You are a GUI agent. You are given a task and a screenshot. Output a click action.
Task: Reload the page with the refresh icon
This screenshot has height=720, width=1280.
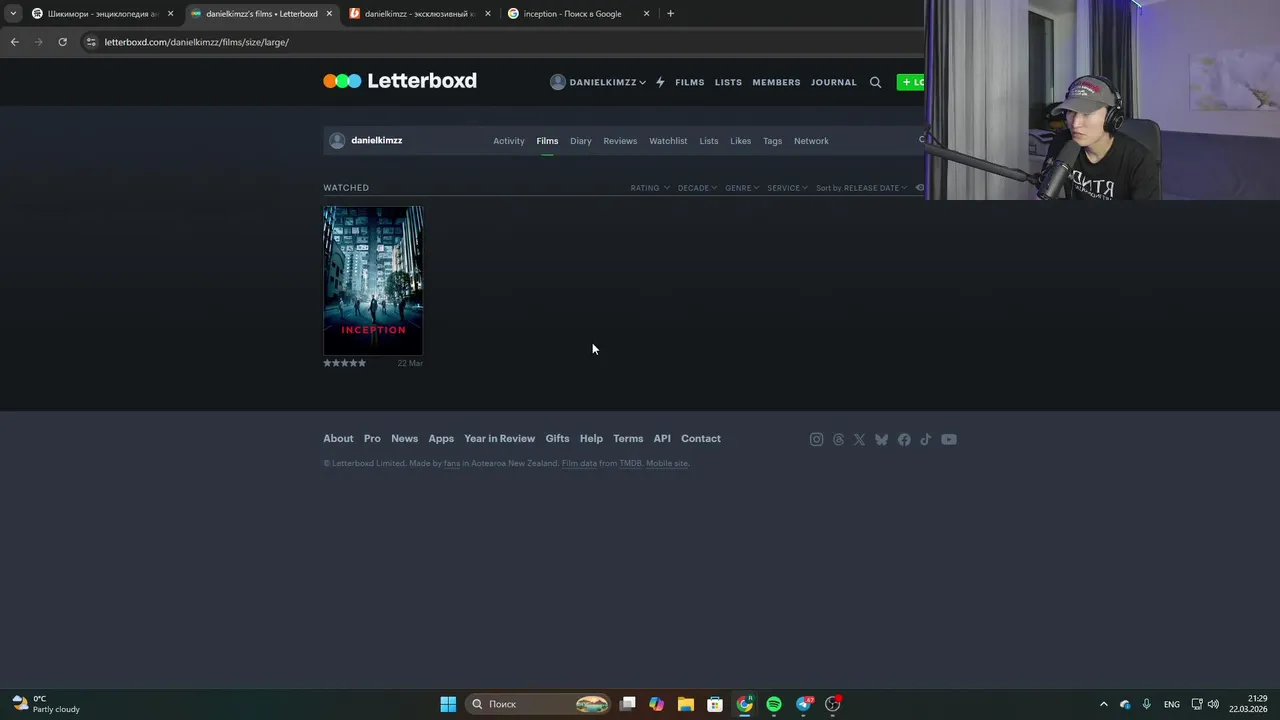62,42
